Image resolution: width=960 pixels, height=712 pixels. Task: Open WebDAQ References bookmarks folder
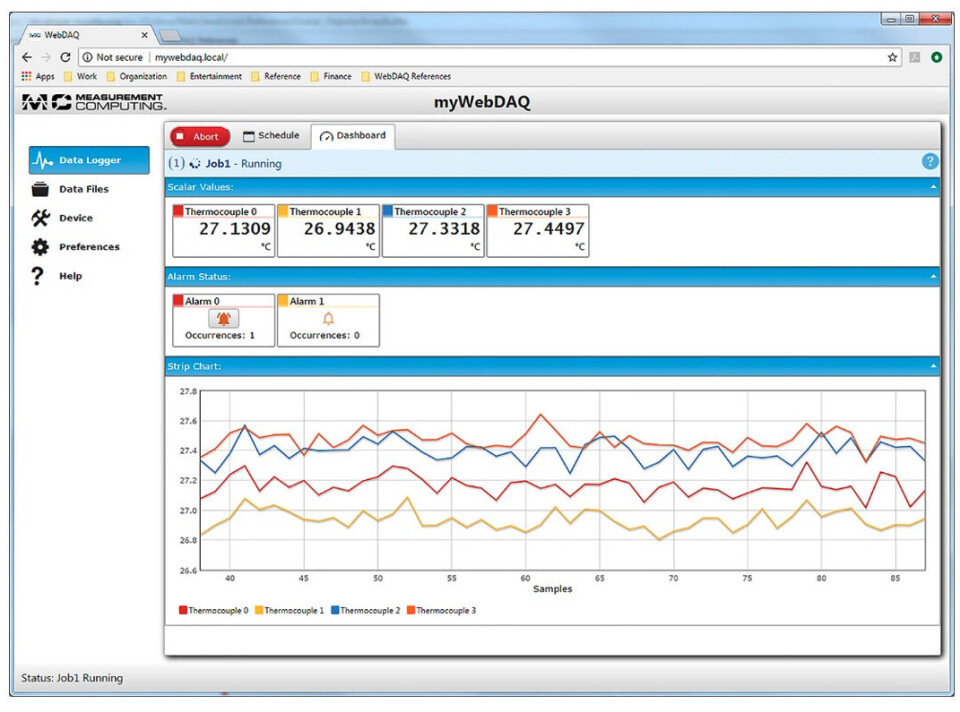click(x=406, y=77)
